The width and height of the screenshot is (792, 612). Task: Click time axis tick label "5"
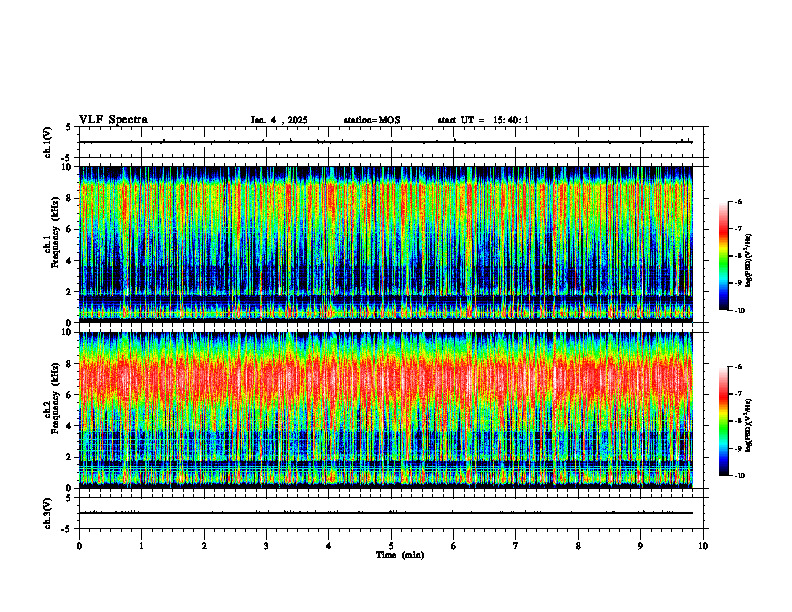pos(391,546)
